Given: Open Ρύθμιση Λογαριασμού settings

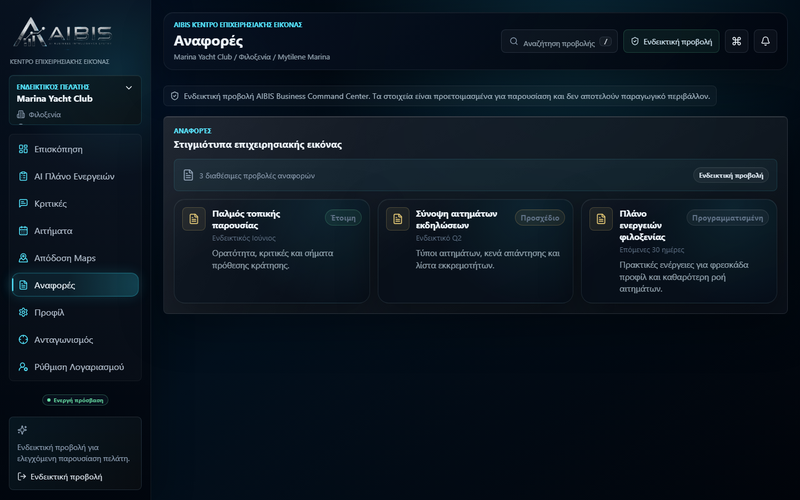Looking at the screenshot, I should pyautogui.click(x=75, y=367).
